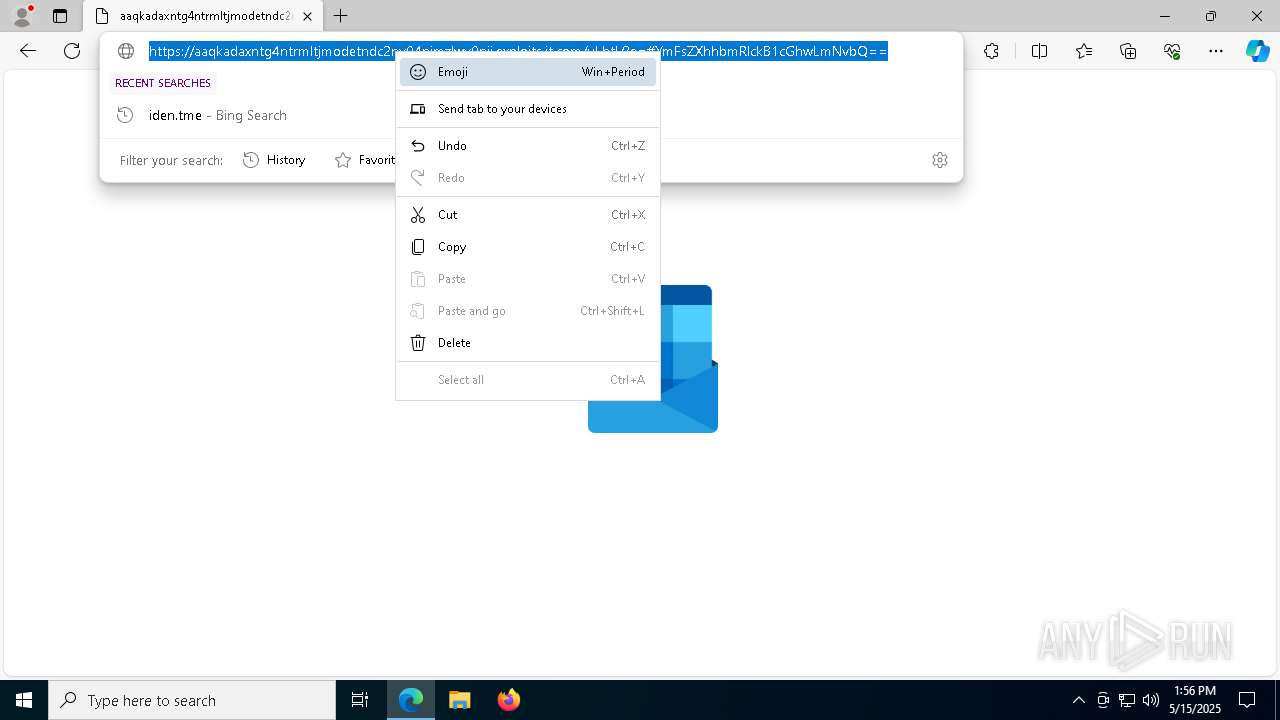The height and width of the screenshot is (720, 1280).
Task: Open Firefox taskbar icon
Action: pos(508,700)
